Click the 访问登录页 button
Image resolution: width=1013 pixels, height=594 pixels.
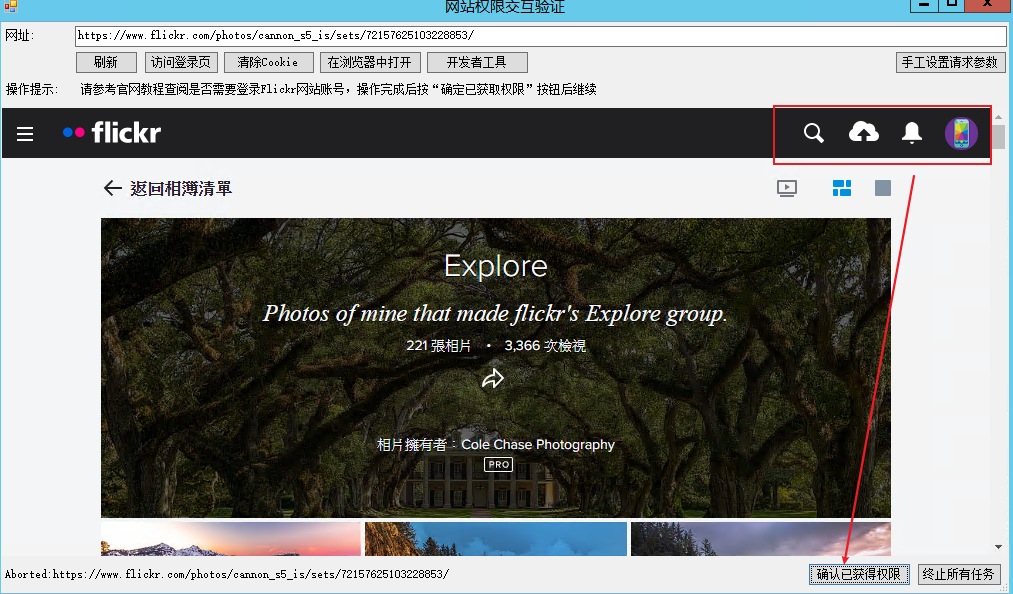(181, 63)
